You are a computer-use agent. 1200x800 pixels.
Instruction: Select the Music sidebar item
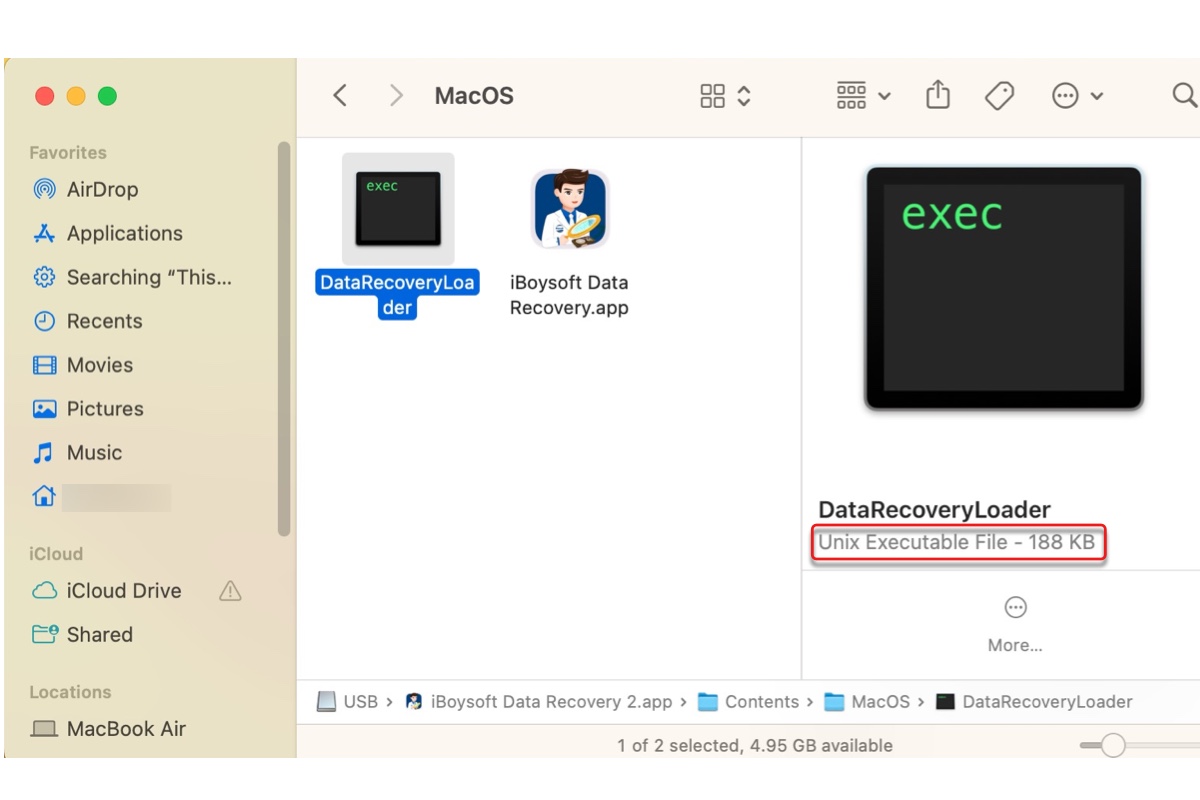coord(93,453)
